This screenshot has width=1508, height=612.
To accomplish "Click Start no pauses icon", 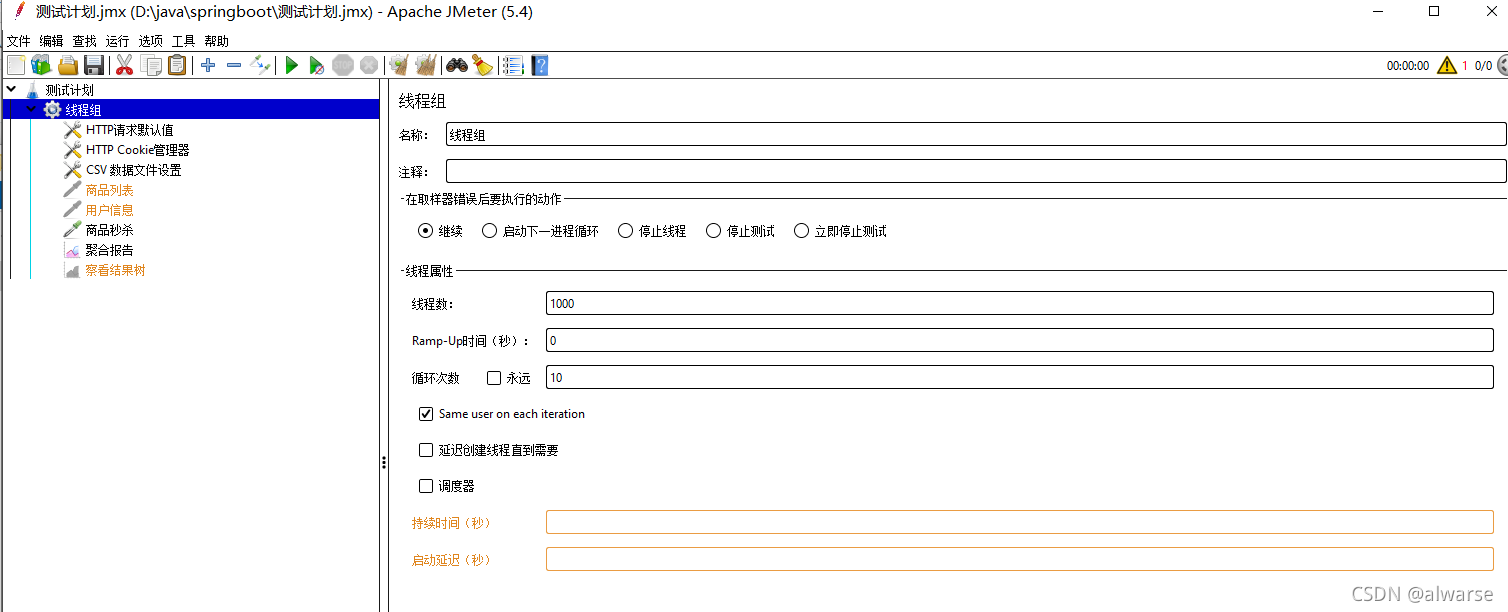I will [316, 66].
